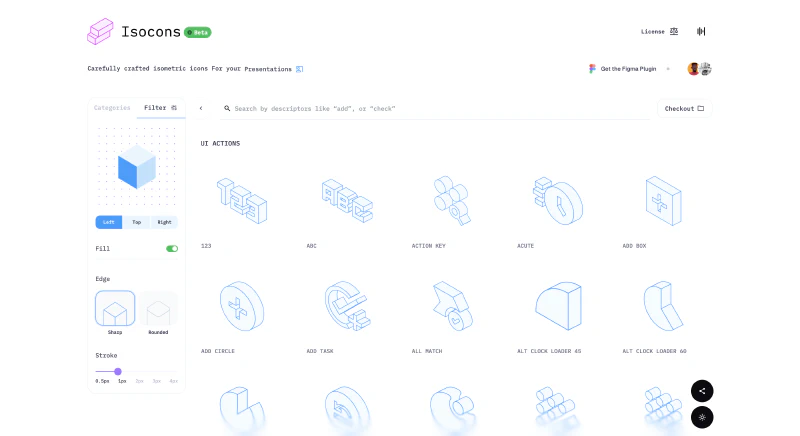Open the audio bars menu icon
800x436 pixels.
coord(702,31)
